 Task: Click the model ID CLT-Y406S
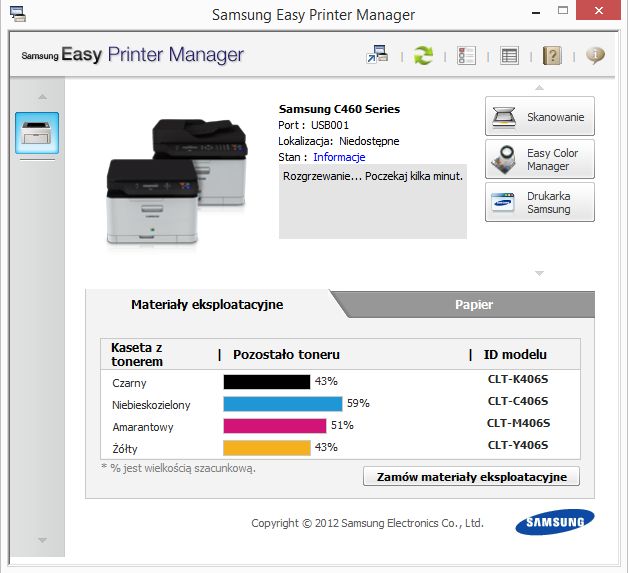coord(518,445)
